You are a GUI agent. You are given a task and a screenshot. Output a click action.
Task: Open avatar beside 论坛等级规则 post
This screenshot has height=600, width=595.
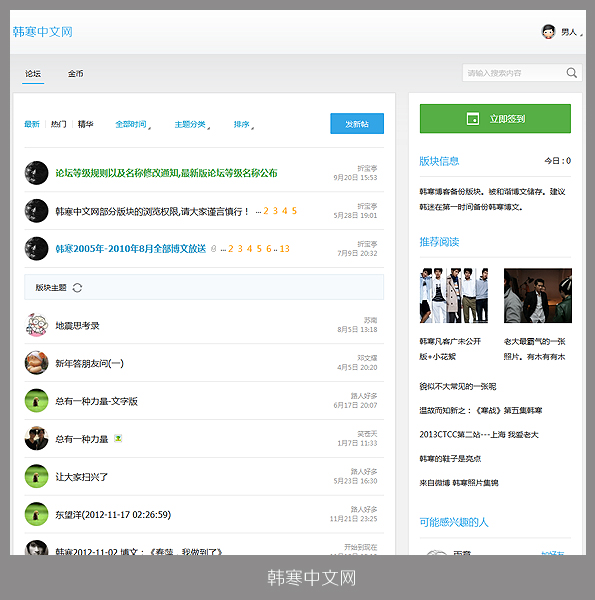[x=36, y=173]
